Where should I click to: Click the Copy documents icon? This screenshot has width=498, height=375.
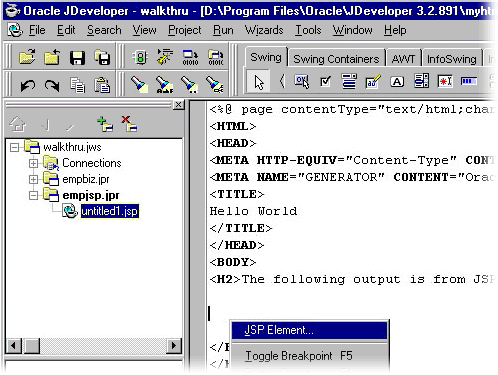click(77, 85)
